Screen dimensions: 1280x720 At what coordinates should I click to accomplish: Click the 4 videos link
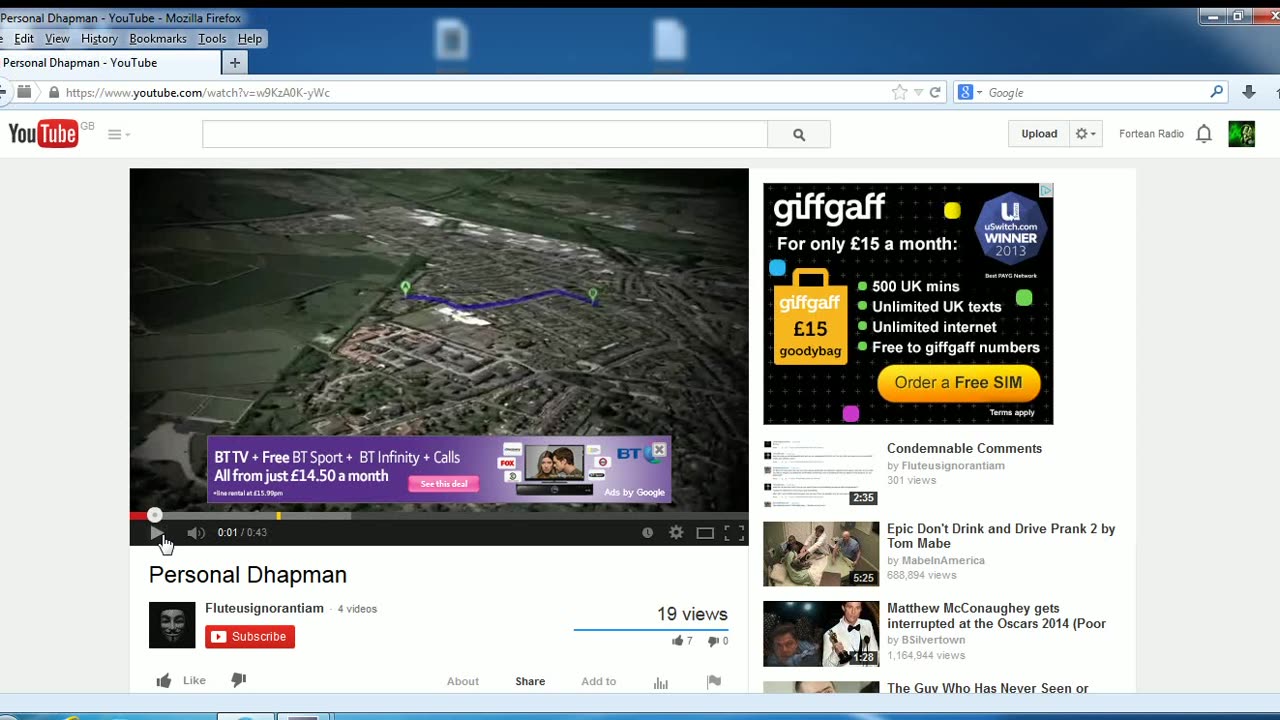(x=357, y=609)
